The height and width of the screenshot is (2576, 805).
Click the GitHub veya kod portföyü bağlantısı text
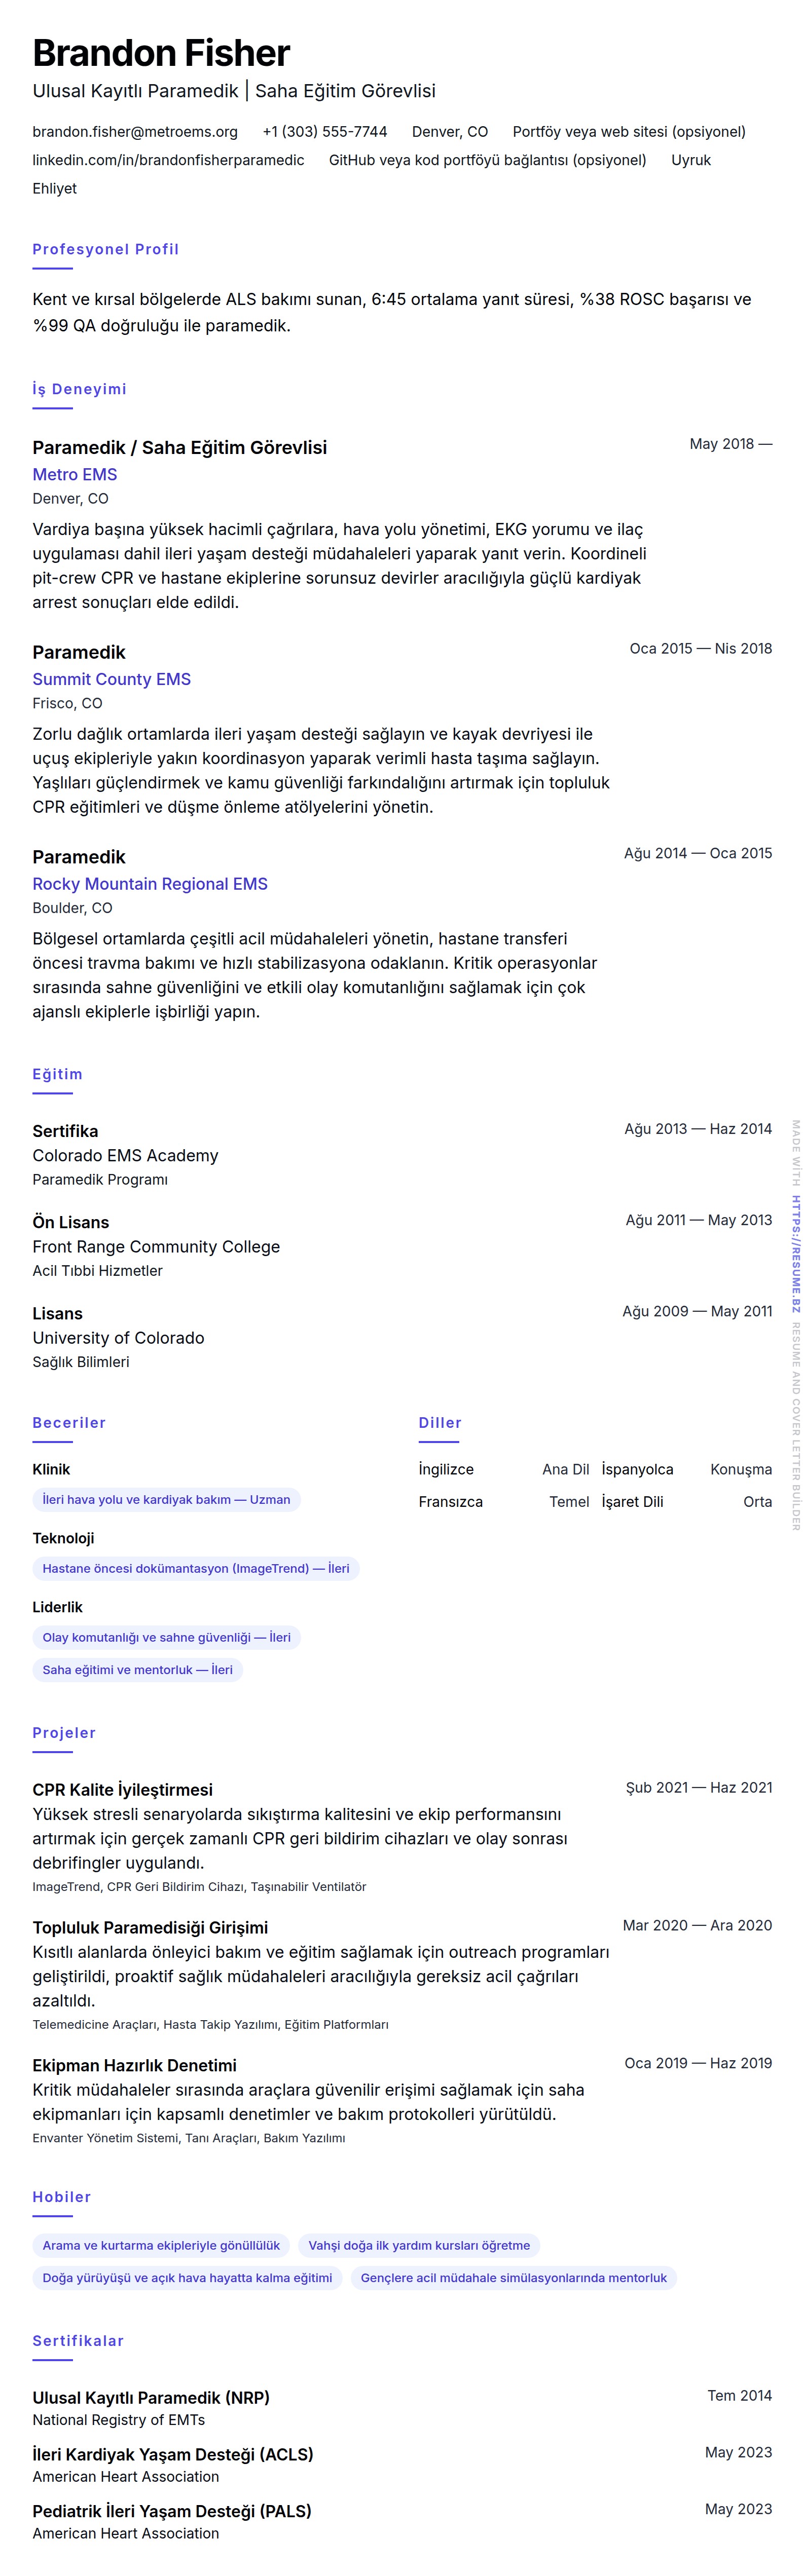tap(487, 160)
